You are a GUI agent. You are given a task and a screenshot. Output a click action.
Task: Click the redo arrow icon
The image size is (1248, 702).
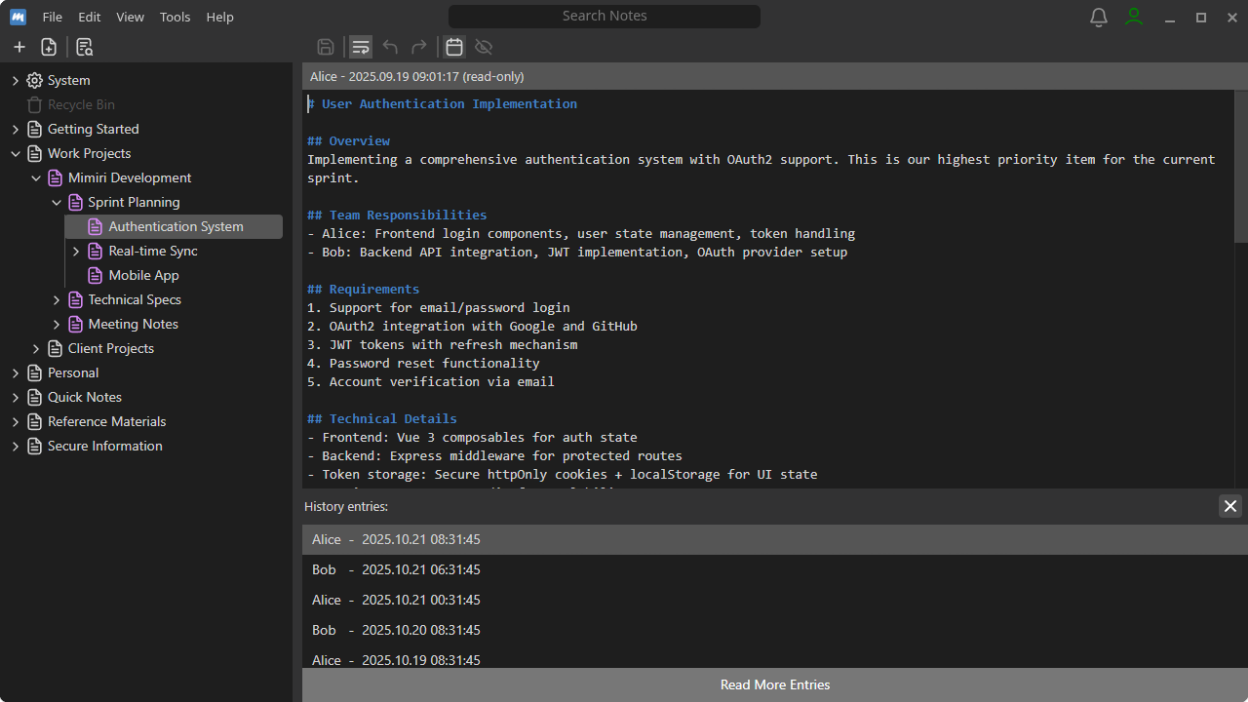coord(419,47)
